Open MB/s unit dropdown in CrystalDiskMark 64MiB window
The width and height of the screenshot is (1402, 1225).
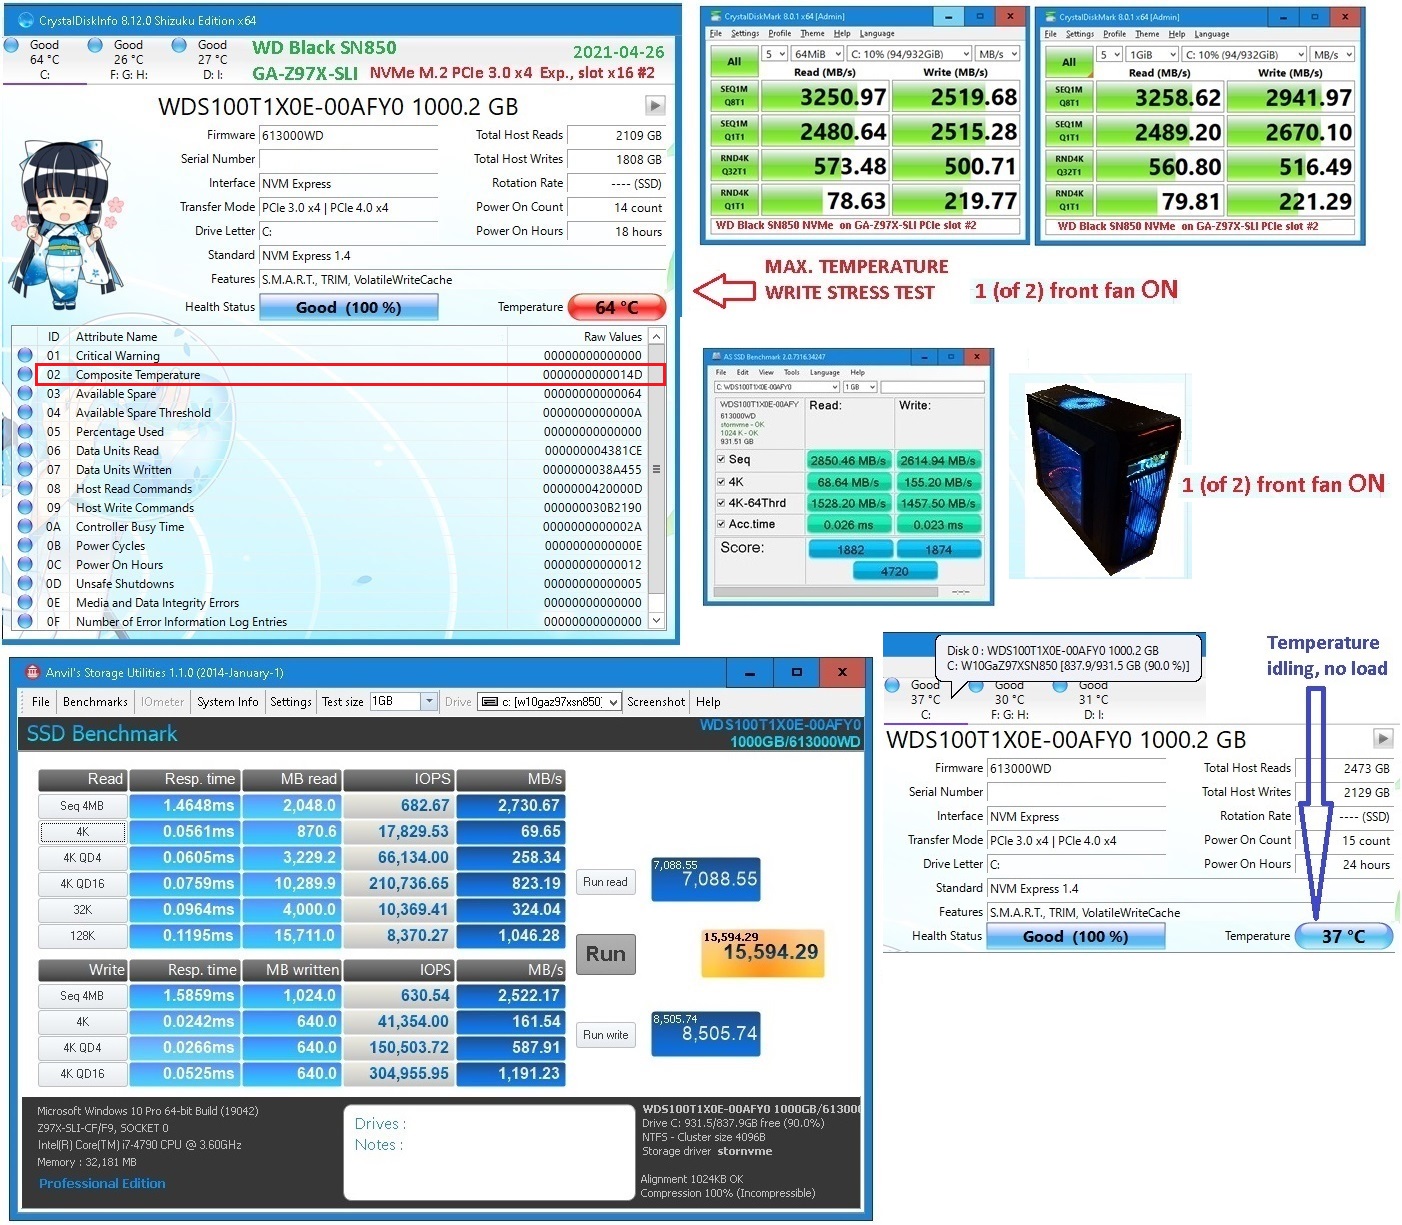click(x=997, y=54)
